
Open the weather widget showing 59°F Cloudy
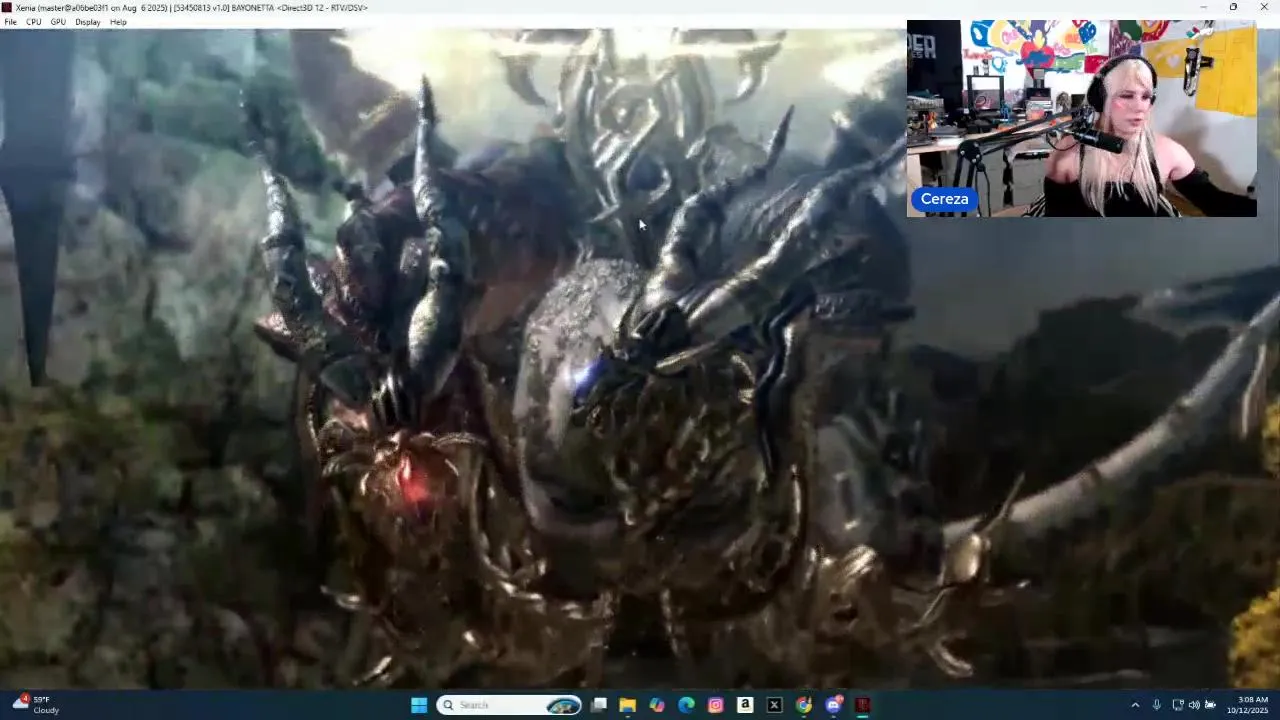point(36,705)
